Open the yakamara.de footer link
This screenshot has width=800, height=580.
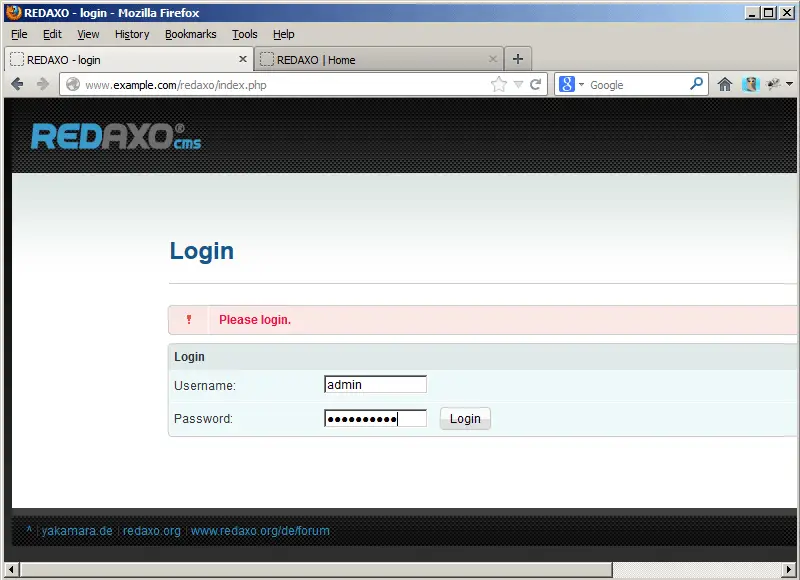[x=77, y=531]
